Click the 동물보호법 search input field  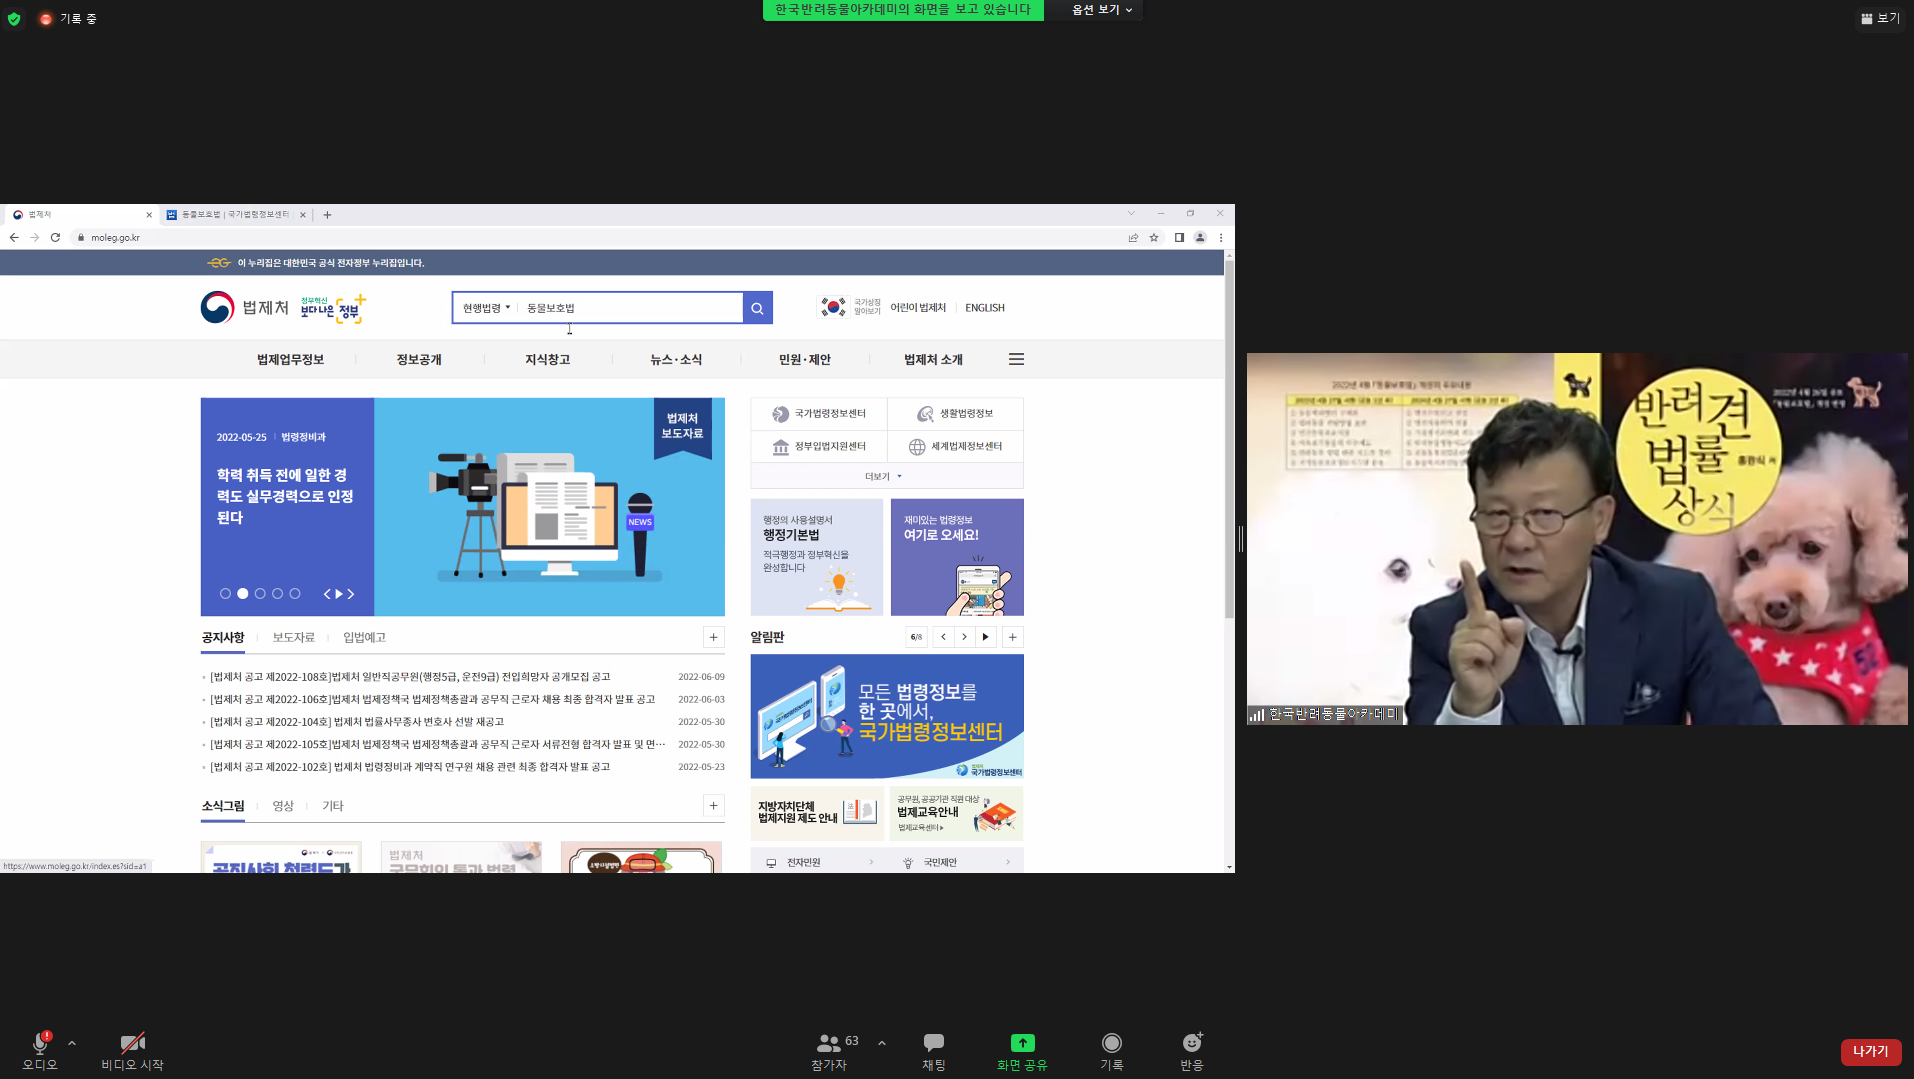coord(630,308)
